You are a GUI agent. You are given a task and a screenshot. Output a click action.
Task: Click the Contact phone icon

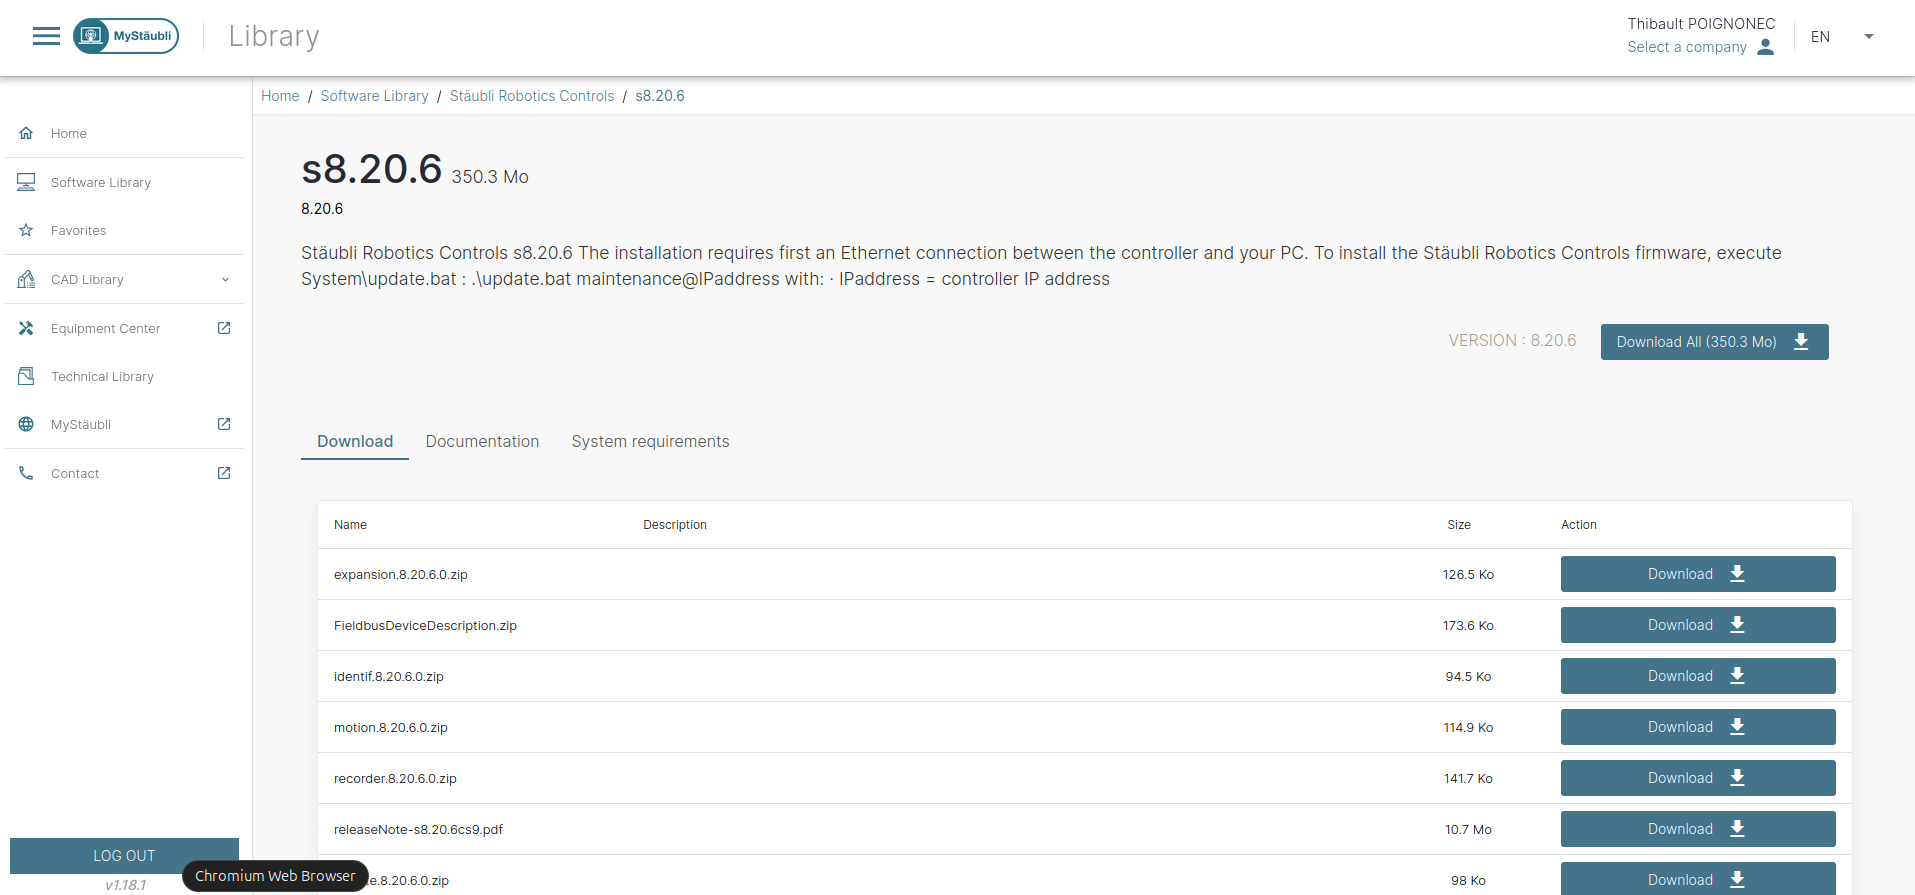(26, 473)
